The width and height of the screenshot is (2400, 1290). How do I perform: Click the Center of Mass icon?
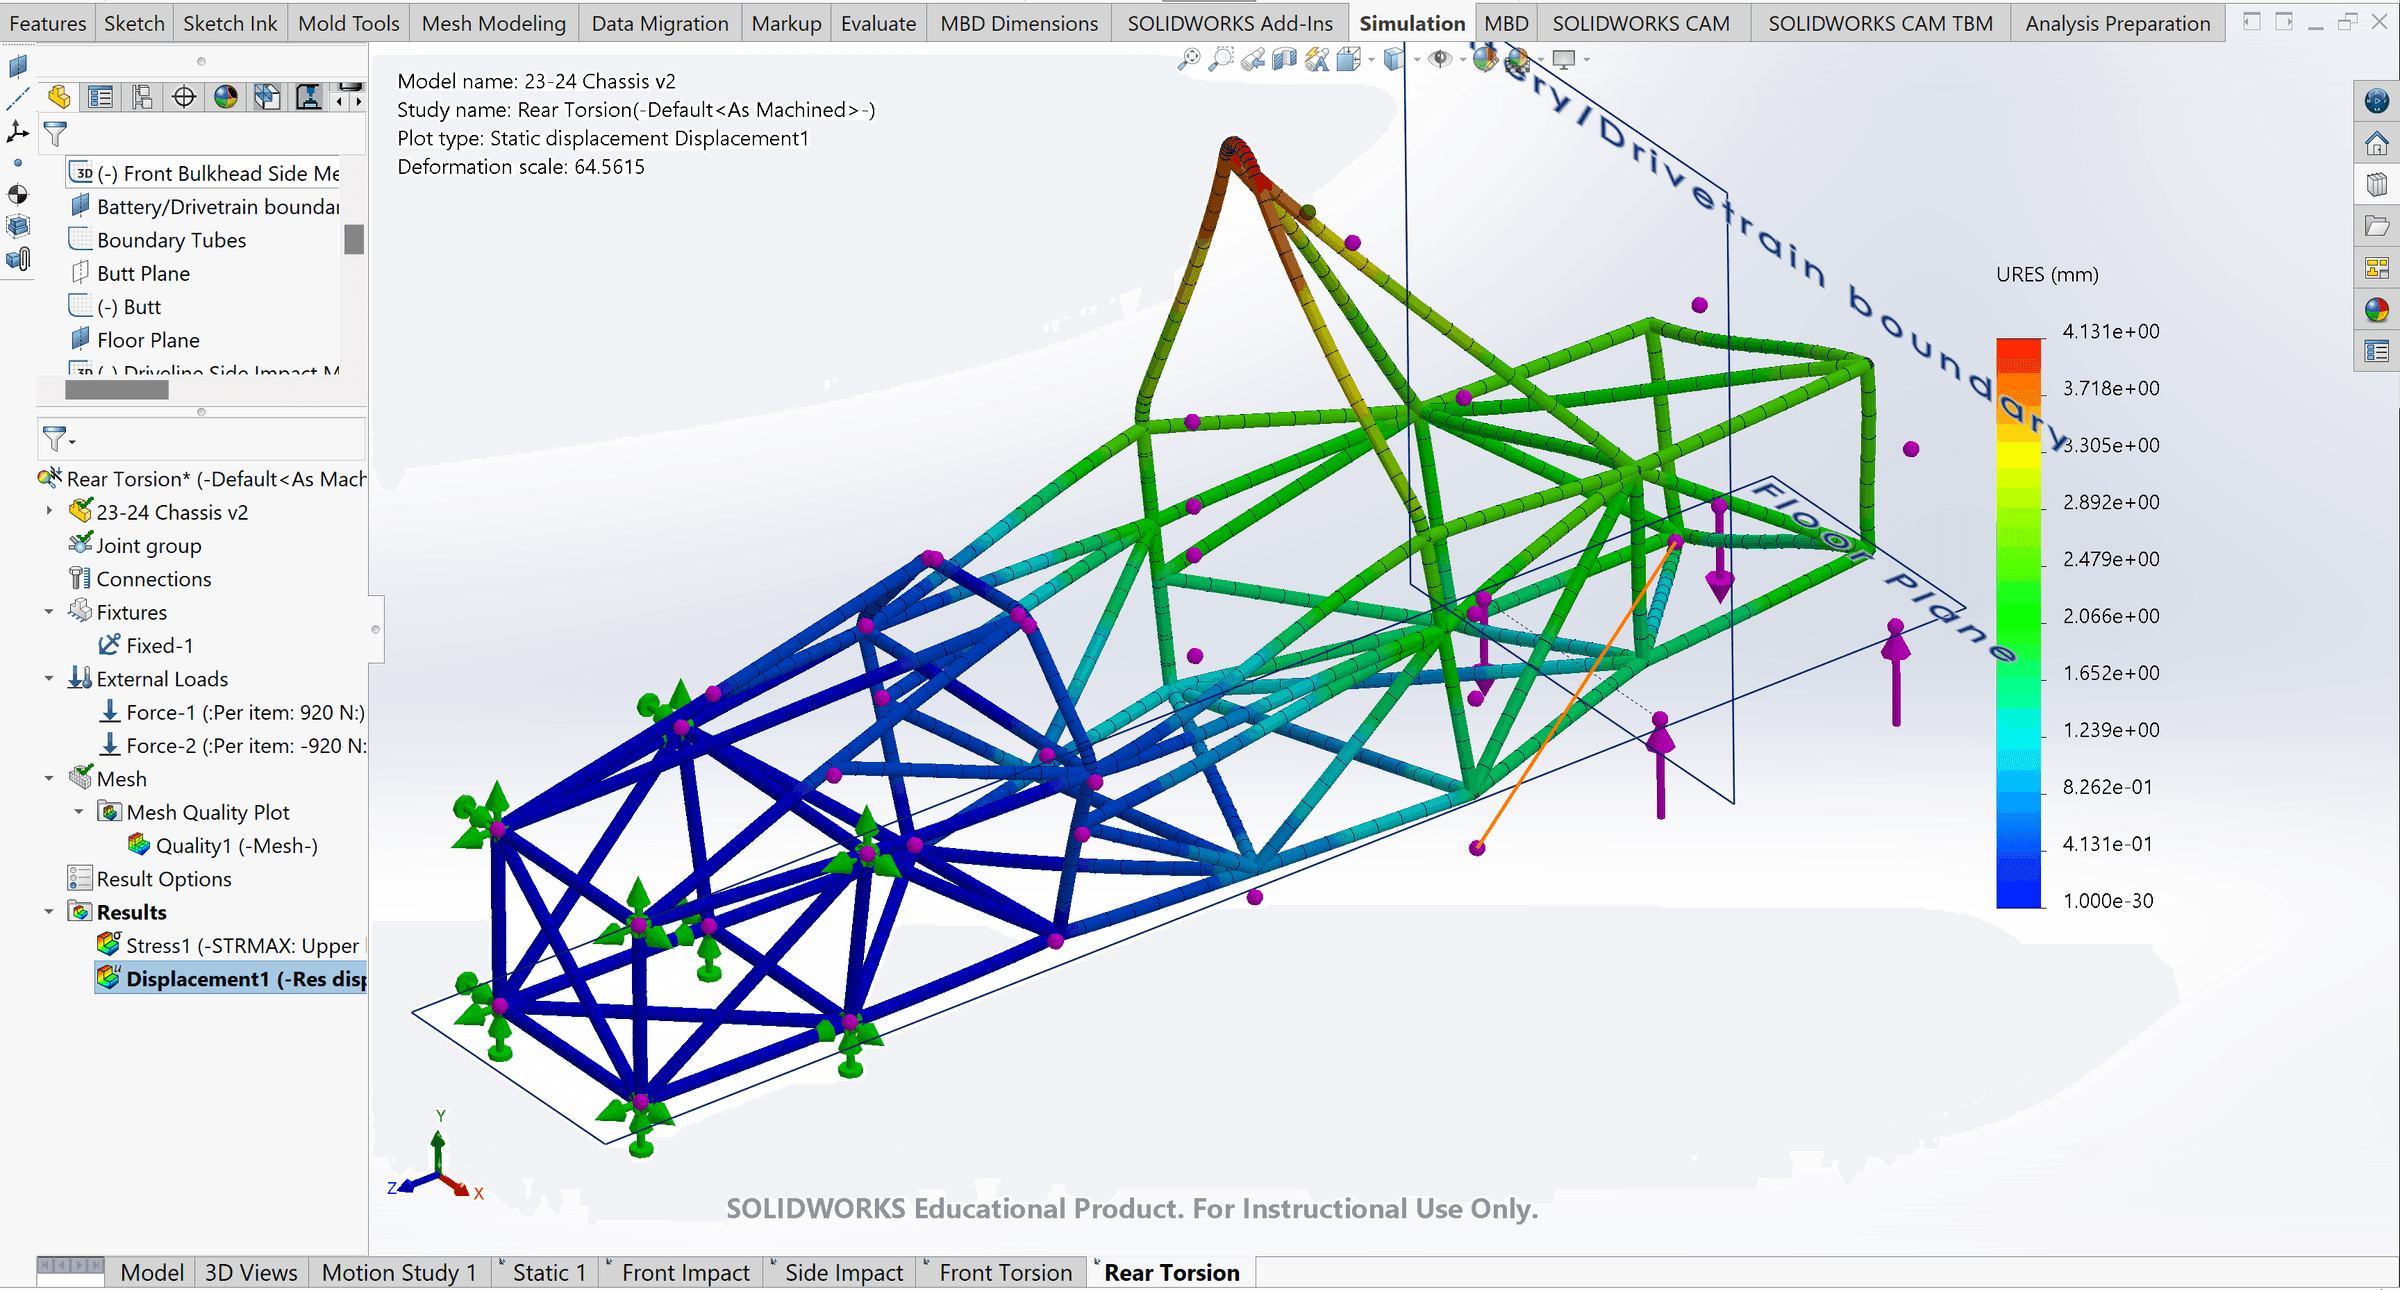pyautogui.click(x=18, y=194)
